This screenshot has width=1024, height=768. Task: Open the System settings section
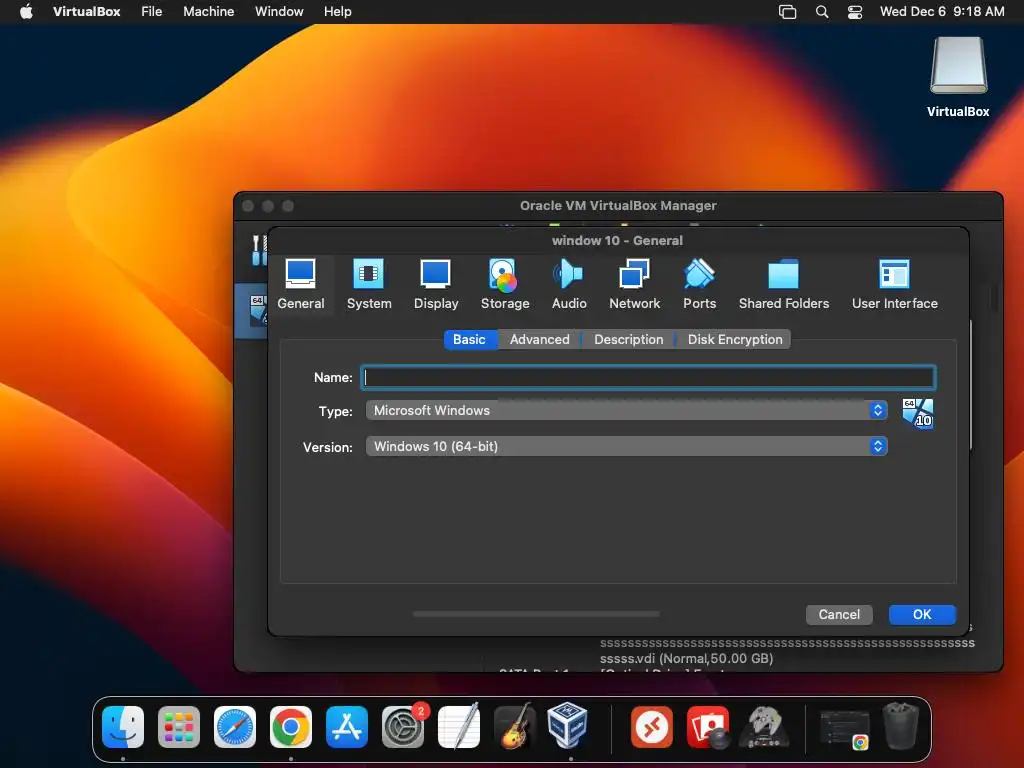[x=369, y=285]
